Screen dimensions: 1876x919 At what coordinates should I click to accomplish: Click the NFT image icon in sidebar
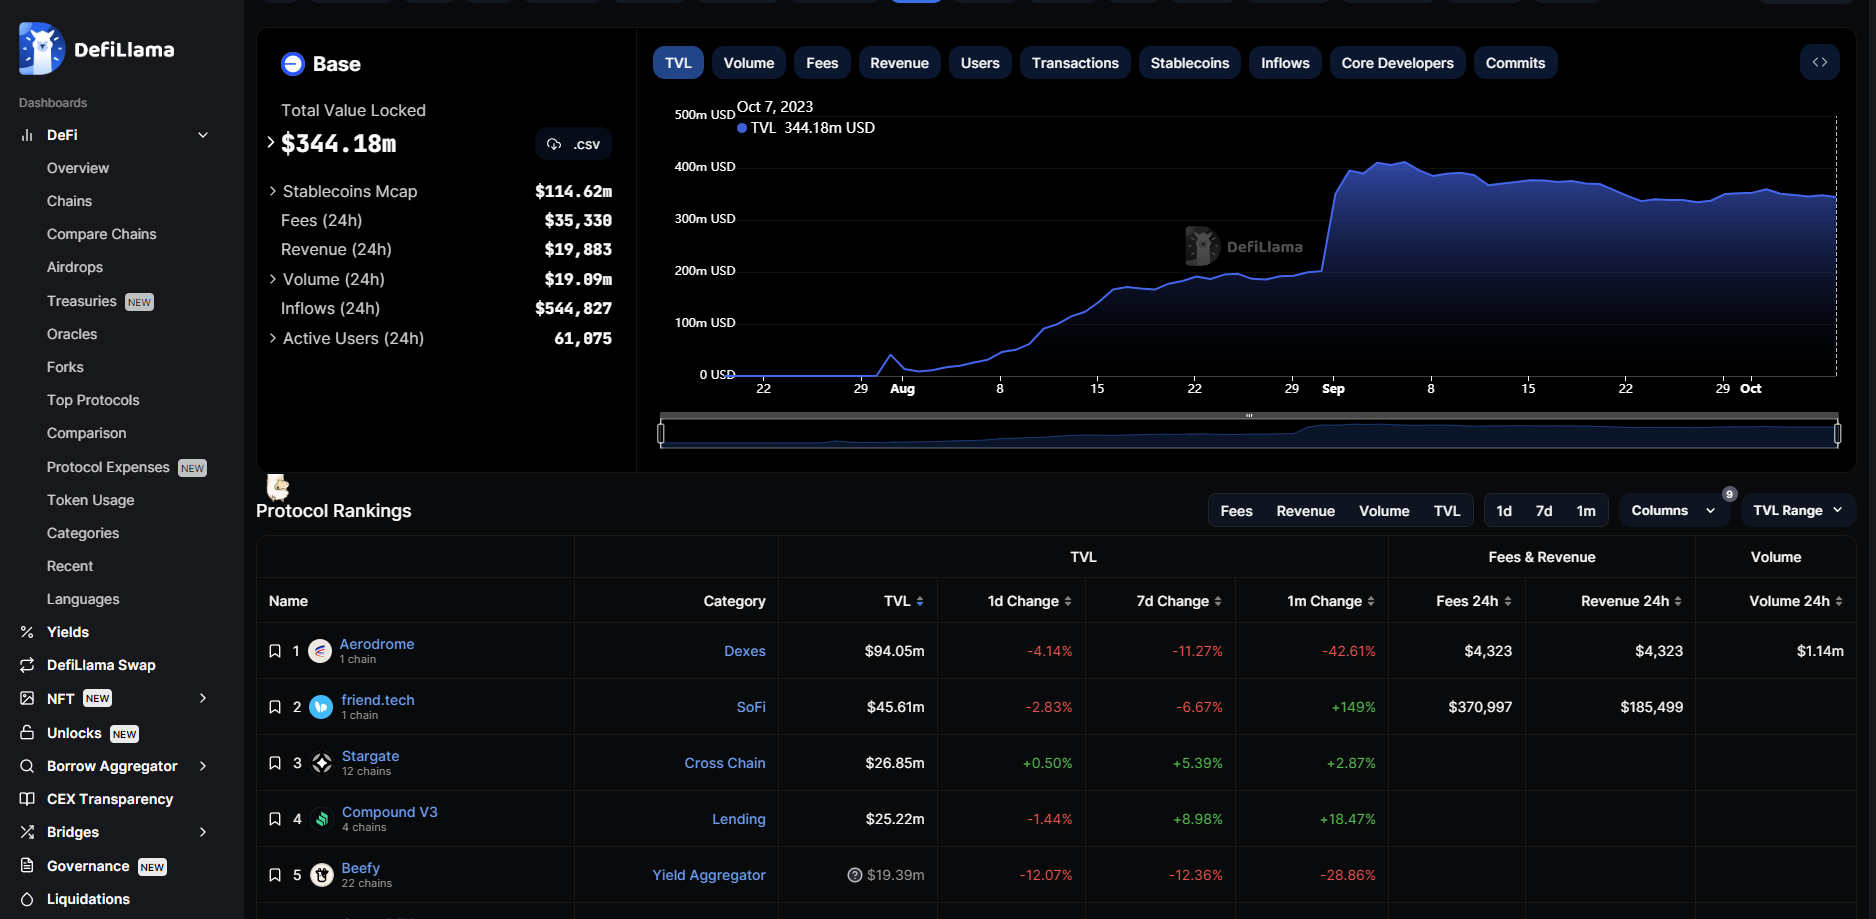click(x=27, y=698)
